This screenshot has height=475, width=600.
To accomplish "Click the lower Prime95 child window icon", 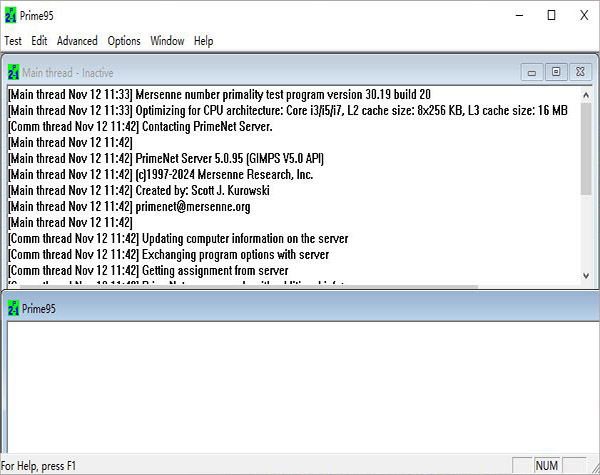I will point(13,308).
